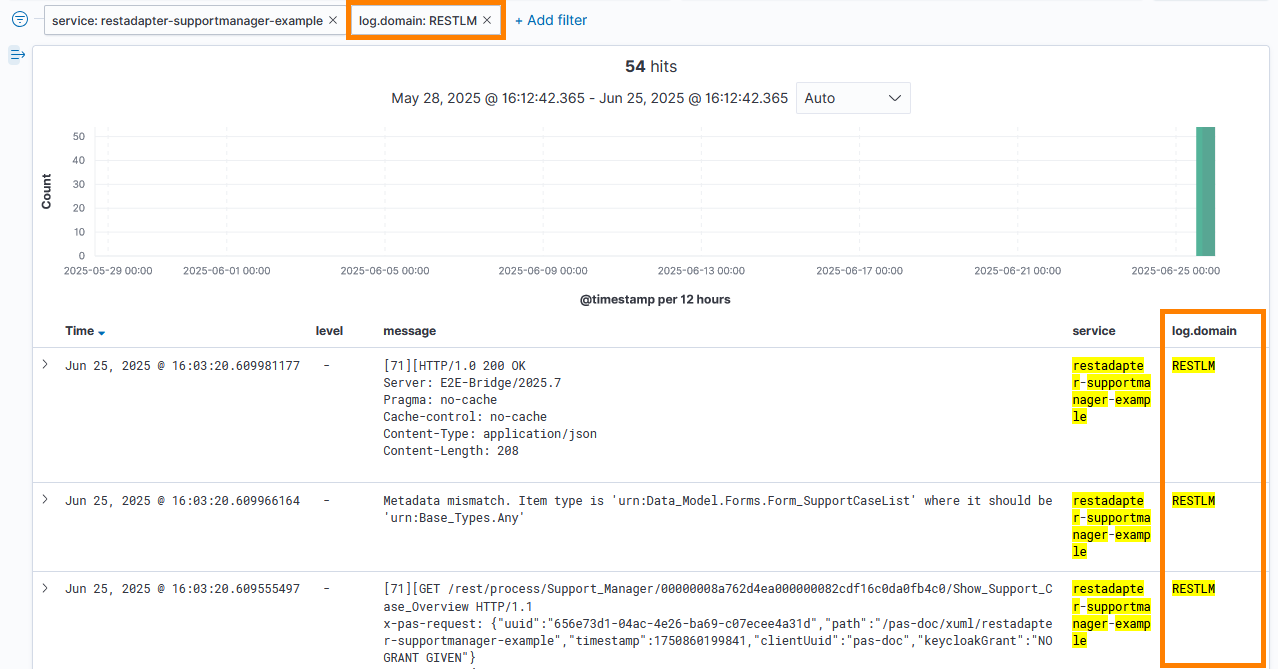Viewport: 1278px width, 669px height.
Task: Click the log.domain column header
Action: point(1204,331)
